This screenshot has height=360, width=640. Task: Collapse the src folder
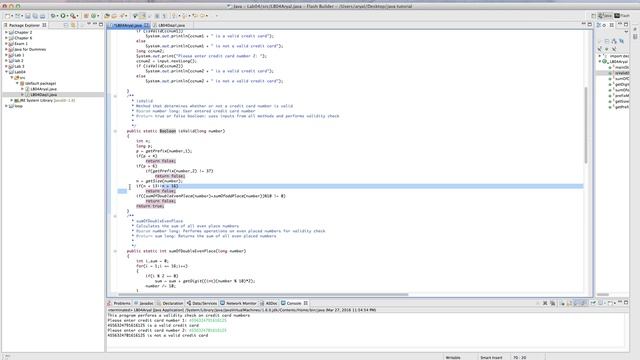coord(11,78)
